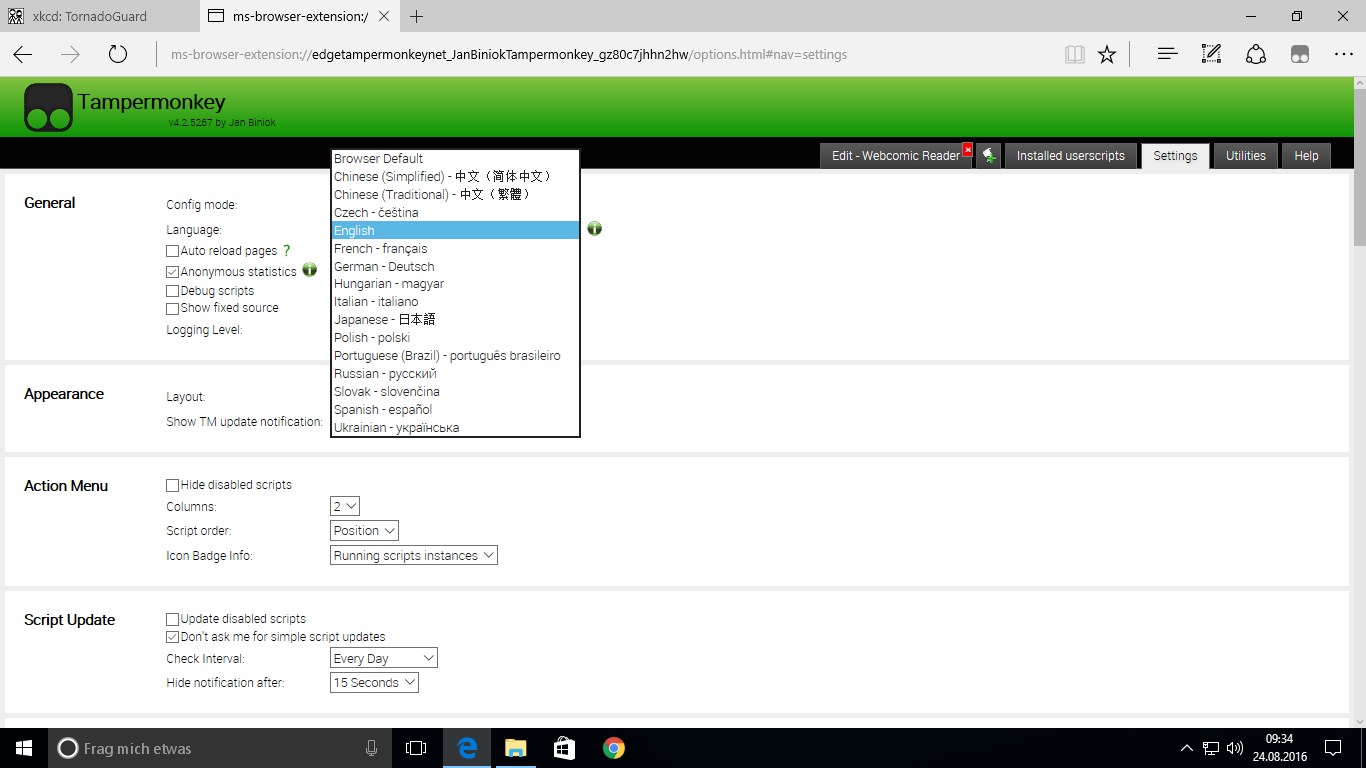Check Hide disabled scripts
Viewport: 1366px width, 768px height.
(x=172, y=485)
